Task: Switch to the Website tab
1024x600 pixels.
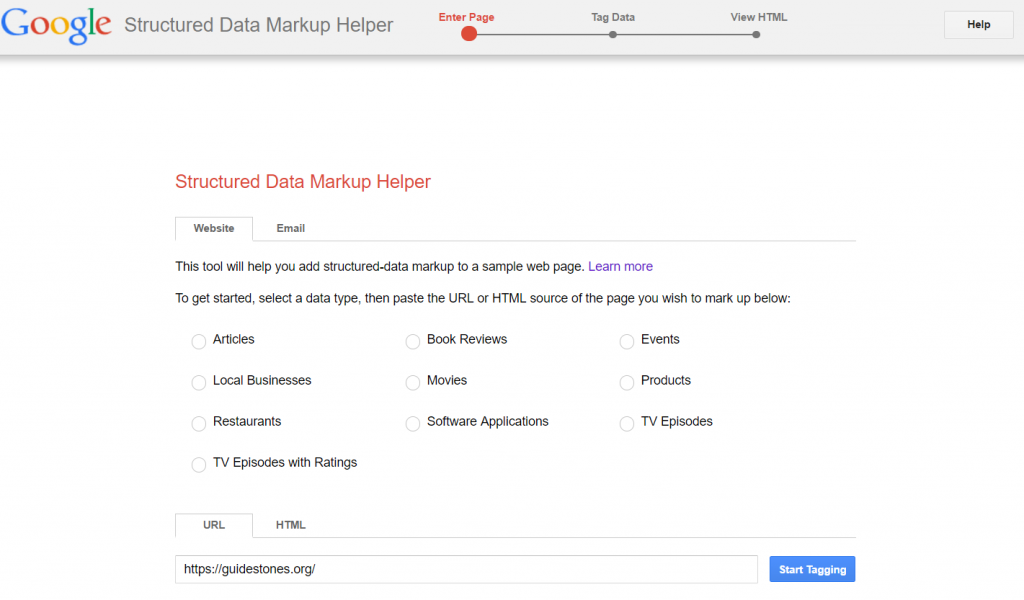Action: click(214, 229)
